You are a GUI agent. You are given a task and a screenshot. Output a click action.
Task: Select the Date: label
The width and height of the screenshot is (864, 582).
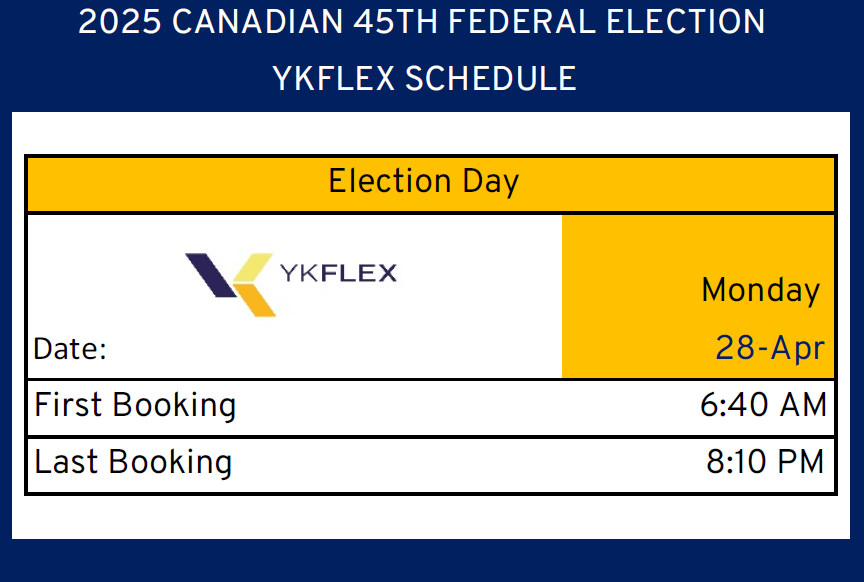tap(70, 349)
